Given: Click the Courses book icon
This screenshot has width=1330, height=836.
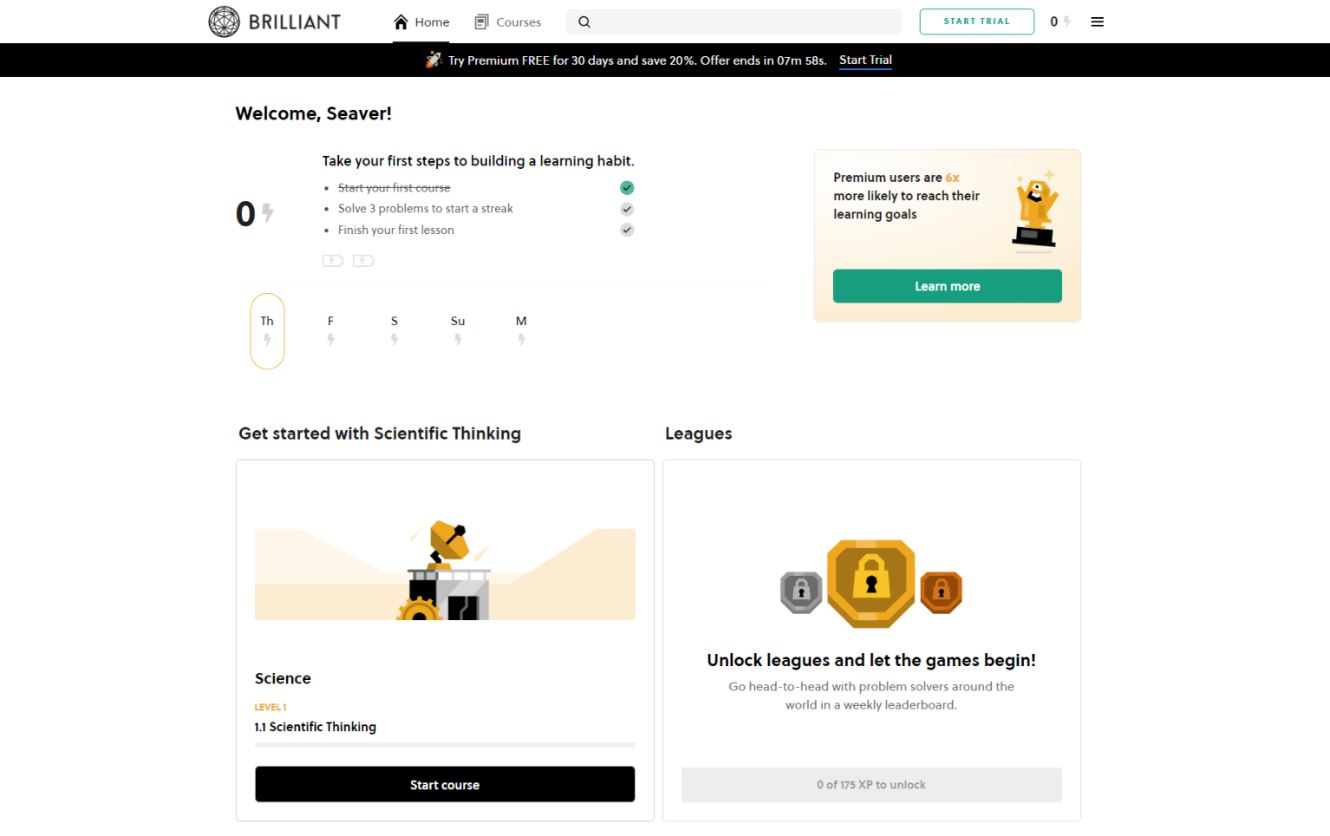Looking at the screenshot, I should [481, 22].
